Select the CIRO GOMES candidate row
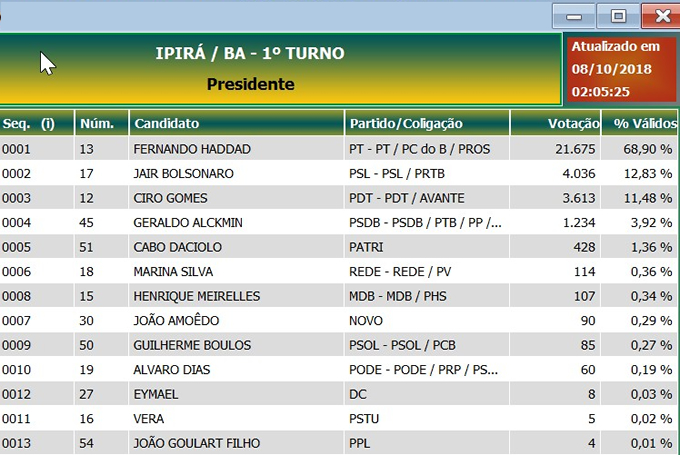This screenshot has height=455, width=680. point(339,198)
